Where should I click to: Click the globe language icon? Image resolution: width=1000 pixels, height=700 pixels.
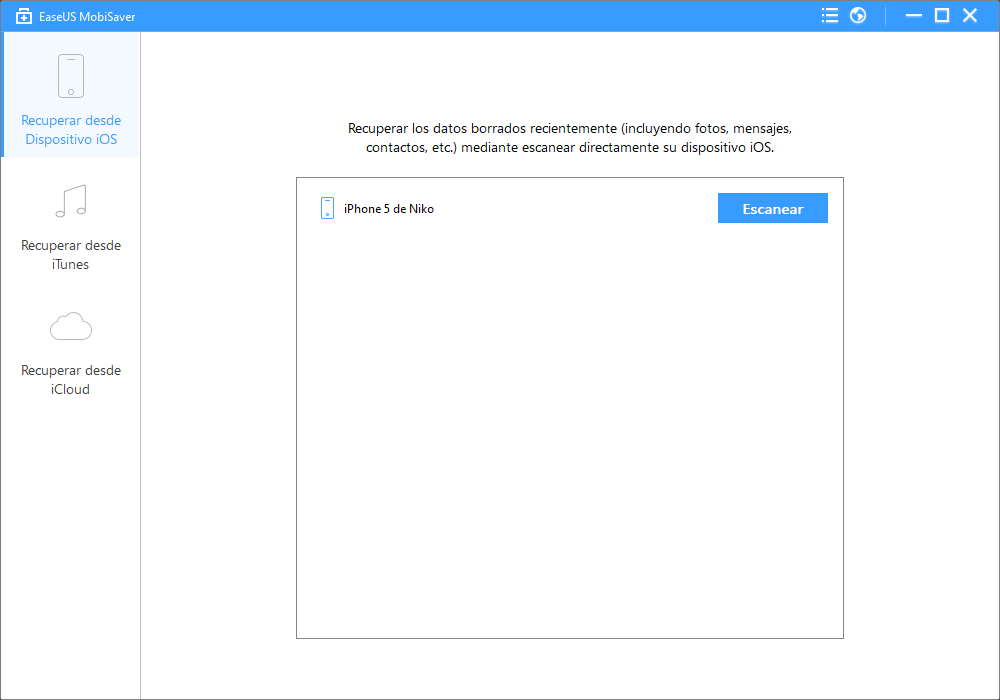(x=858, y=15)
